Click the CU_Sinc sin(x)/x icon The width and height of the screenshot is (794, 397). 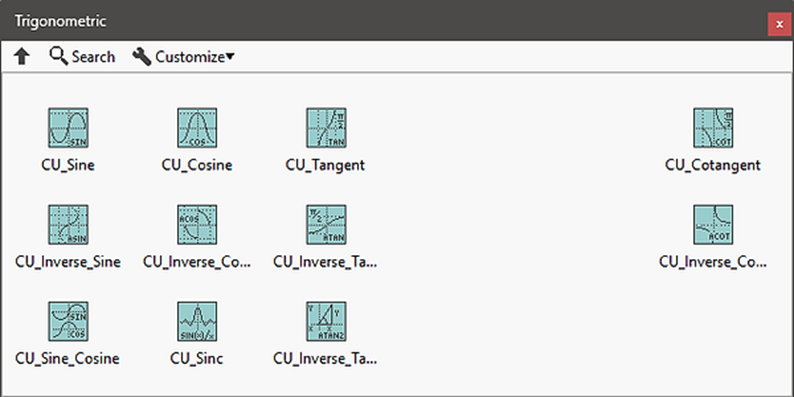197,321
